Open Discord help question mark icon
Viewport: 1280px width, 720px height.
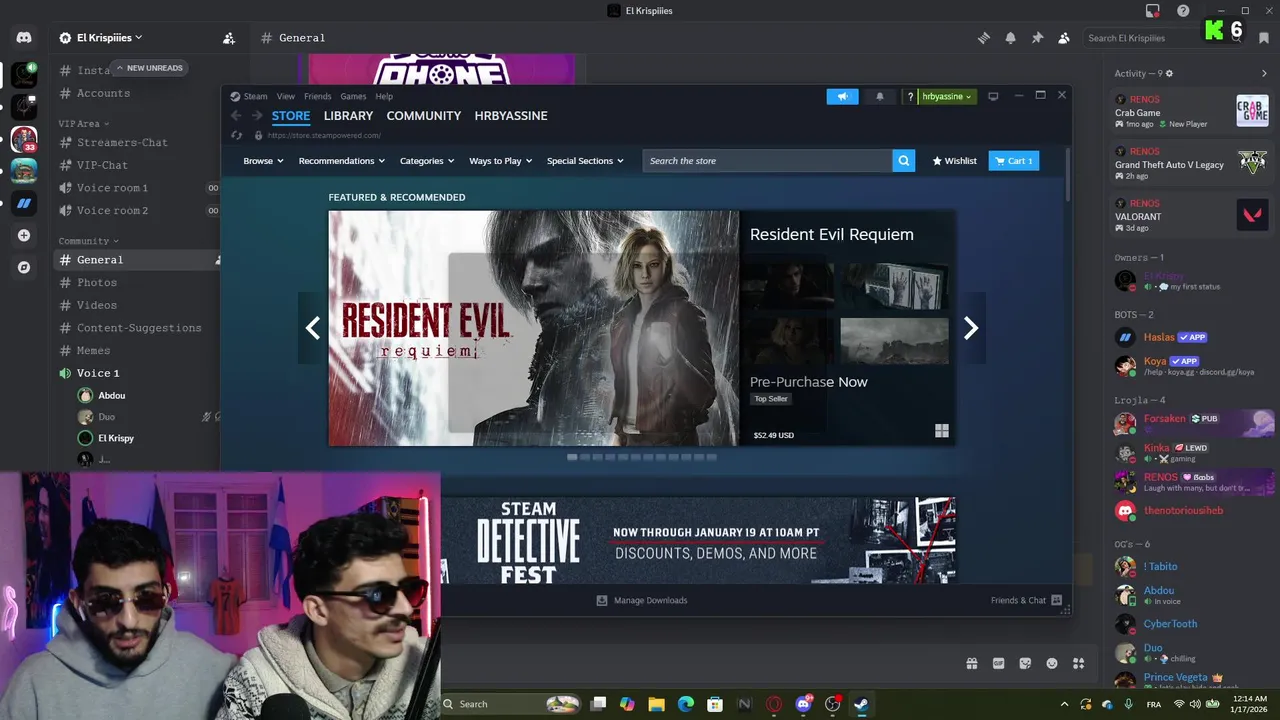[x=1183, y=11]
